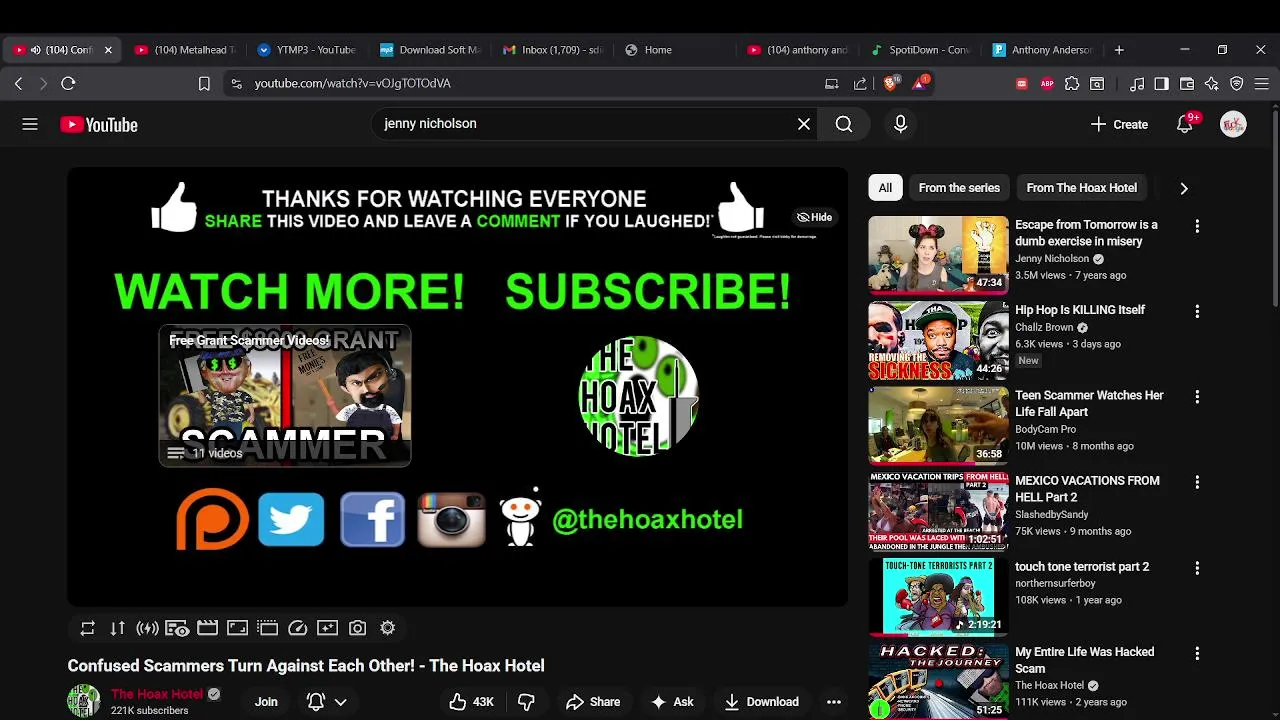
Task: Toggle the browser sidebar panel icon
Action: (1161, 84)
